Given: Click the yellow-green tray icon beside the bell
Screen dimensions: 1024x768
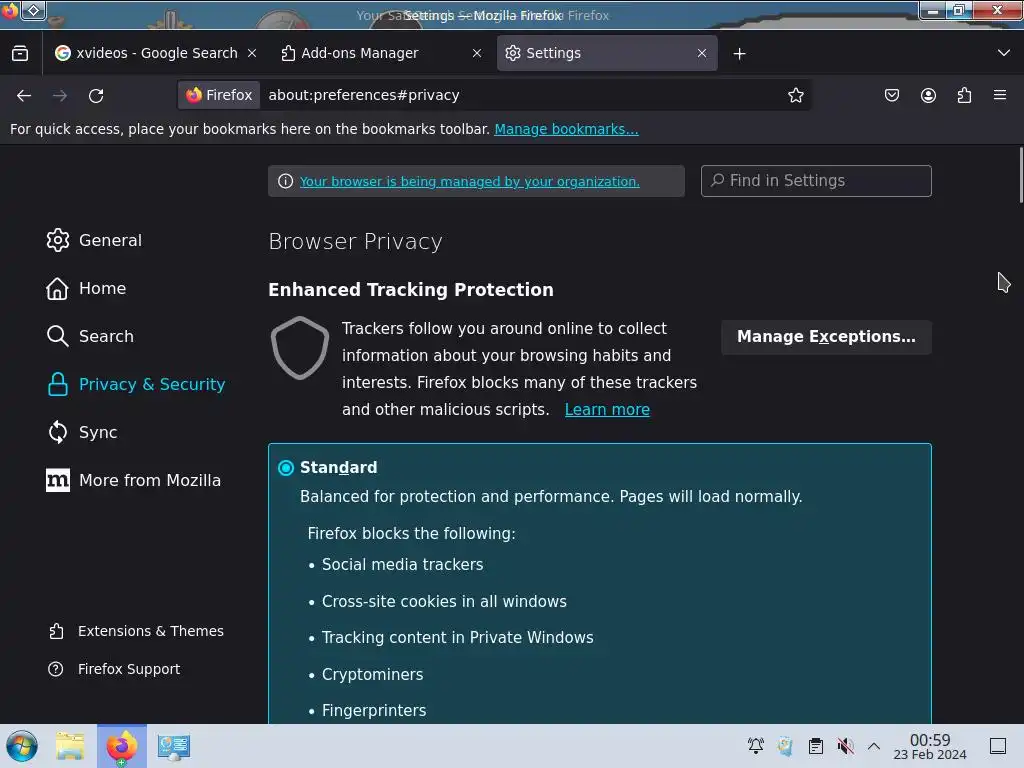Looking at the screenshot, I should 785,746.
